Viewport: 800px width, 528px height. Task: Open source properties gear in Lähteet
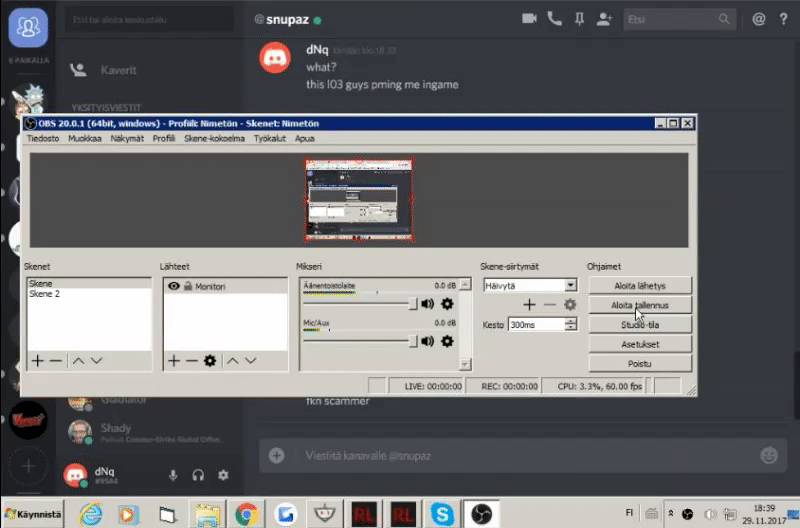click(210, 361)
